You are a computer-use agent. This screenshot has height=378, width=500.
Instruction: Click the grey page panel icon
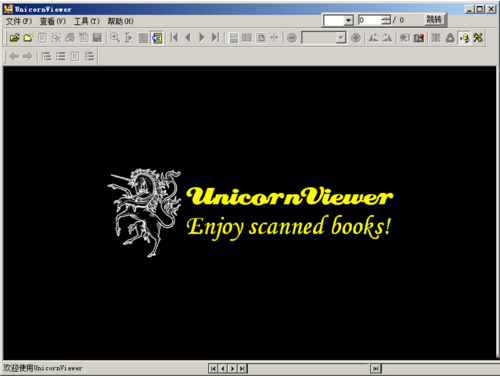pos(143,38)
